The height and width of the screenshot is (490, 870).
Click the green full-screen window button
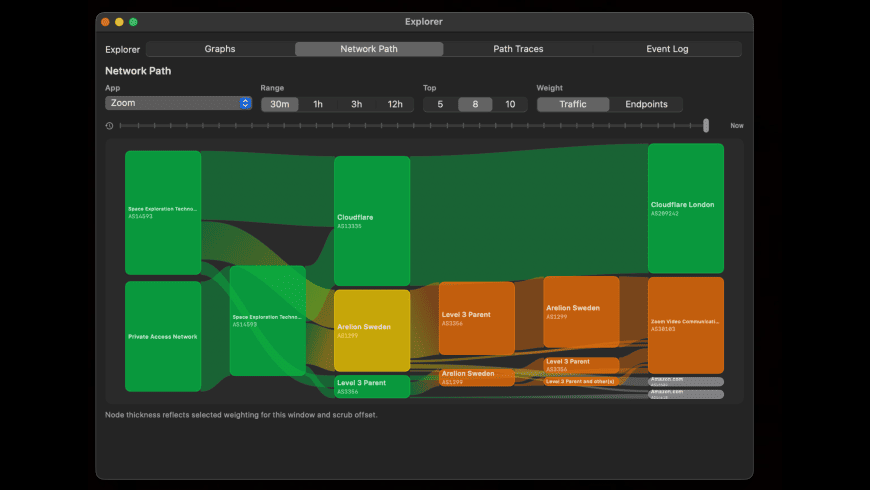[133, 22]
